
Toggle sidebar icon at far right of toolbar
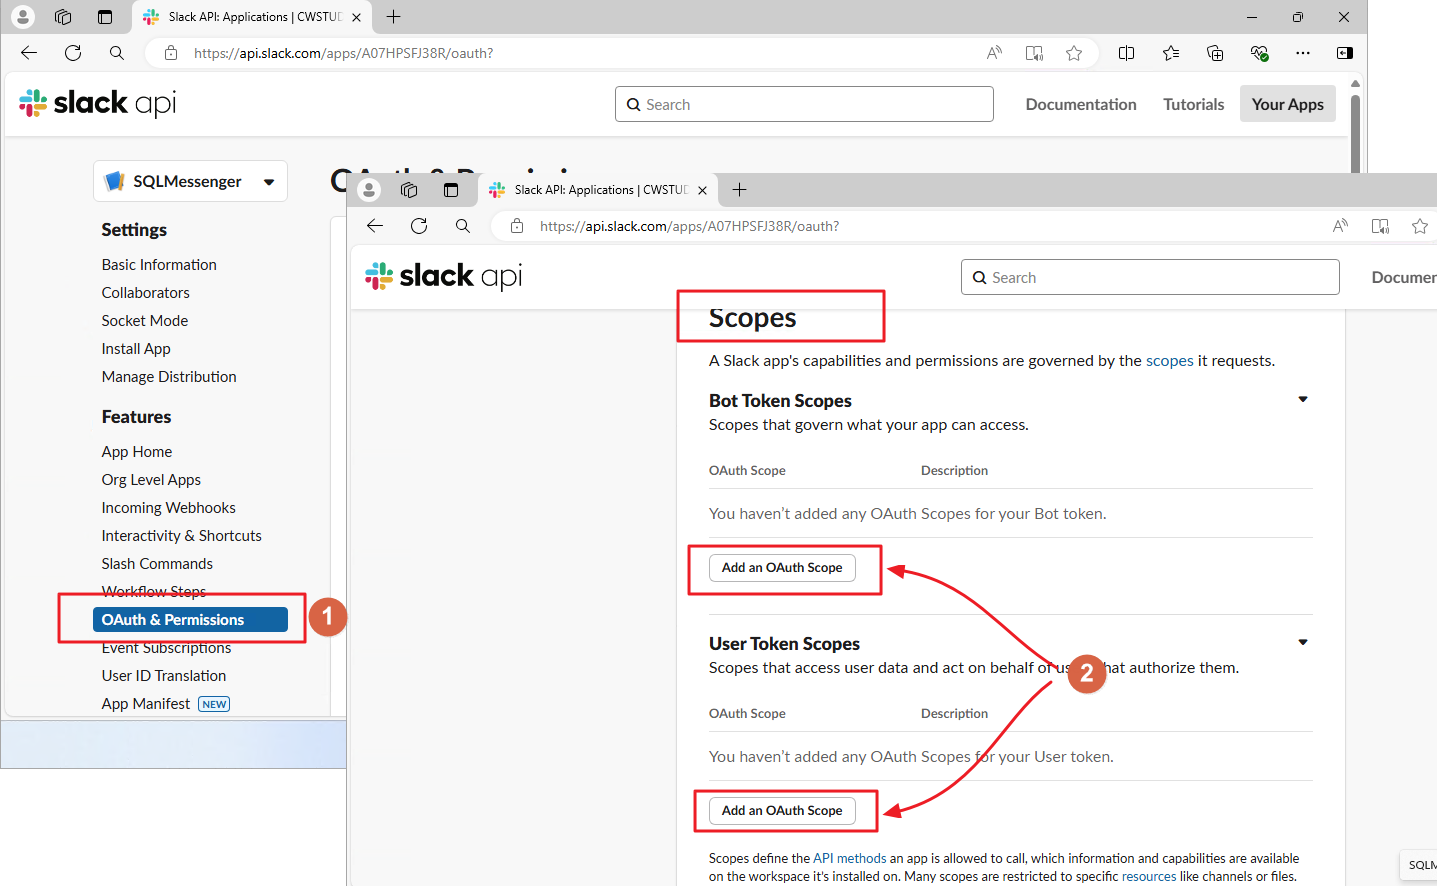pos(1345,53)
